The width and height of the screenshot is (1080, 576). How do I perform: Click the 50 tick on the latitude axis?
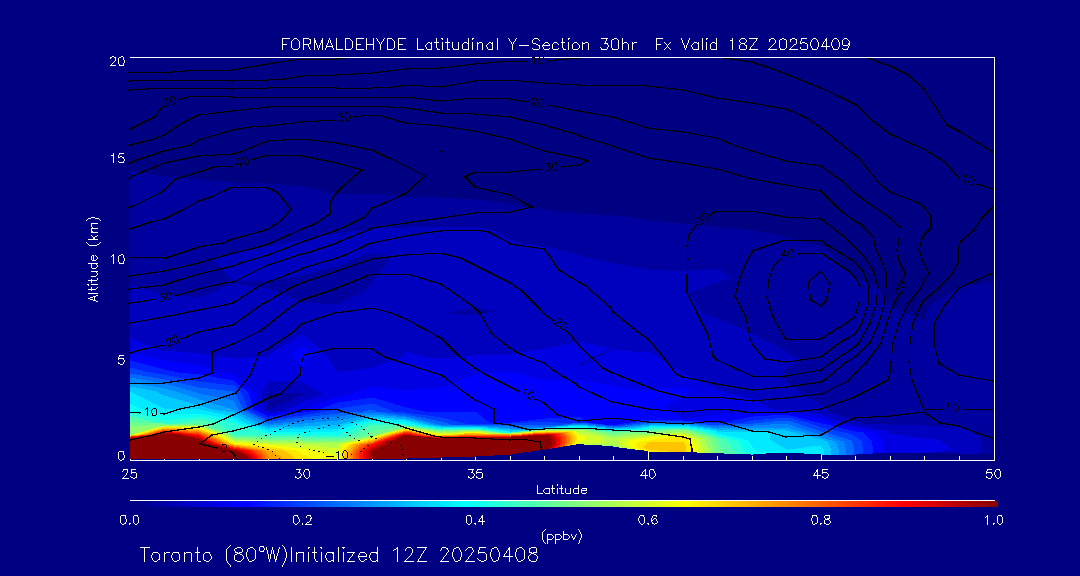coord(994,474)
